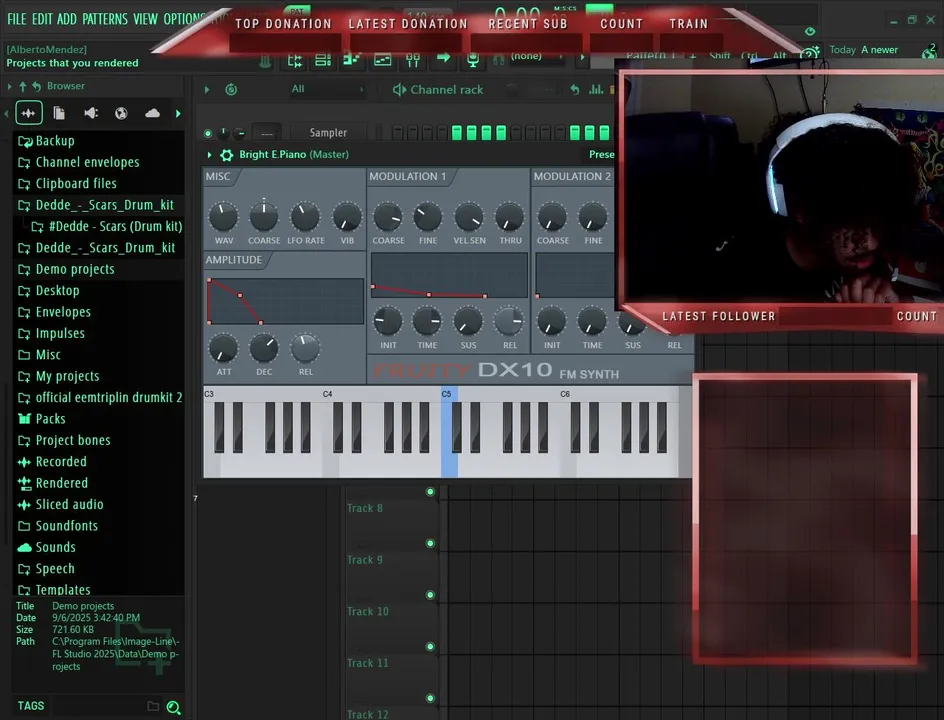Click the AMPLITUDE envelope display
944x720 pixels.
pyautogui.click(x=285, y=301)
